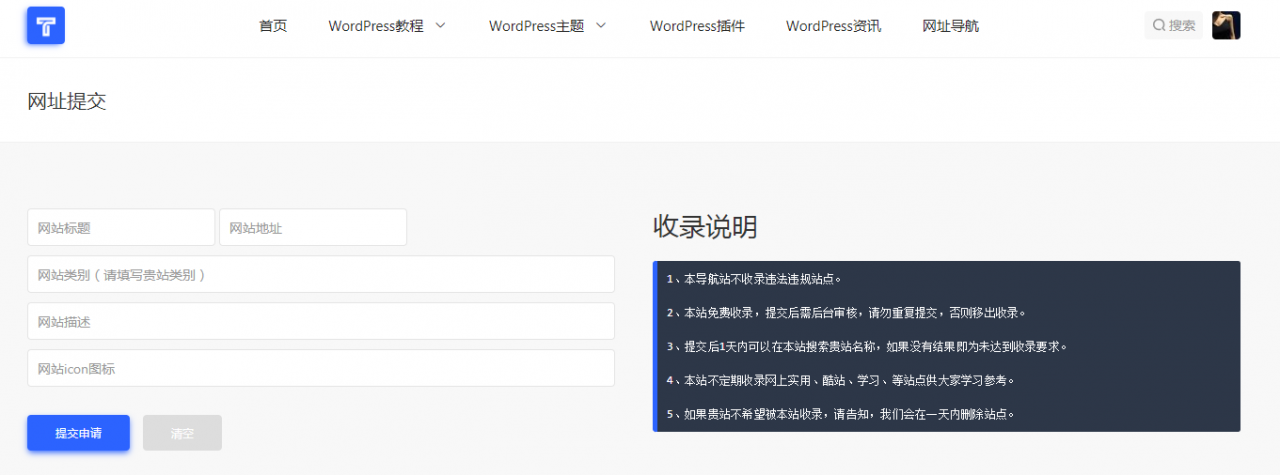Image resolution: width=1280 pixels, height=475 pixels.
Task: Click into the 网站地址 field
Action: click(313, 227)
